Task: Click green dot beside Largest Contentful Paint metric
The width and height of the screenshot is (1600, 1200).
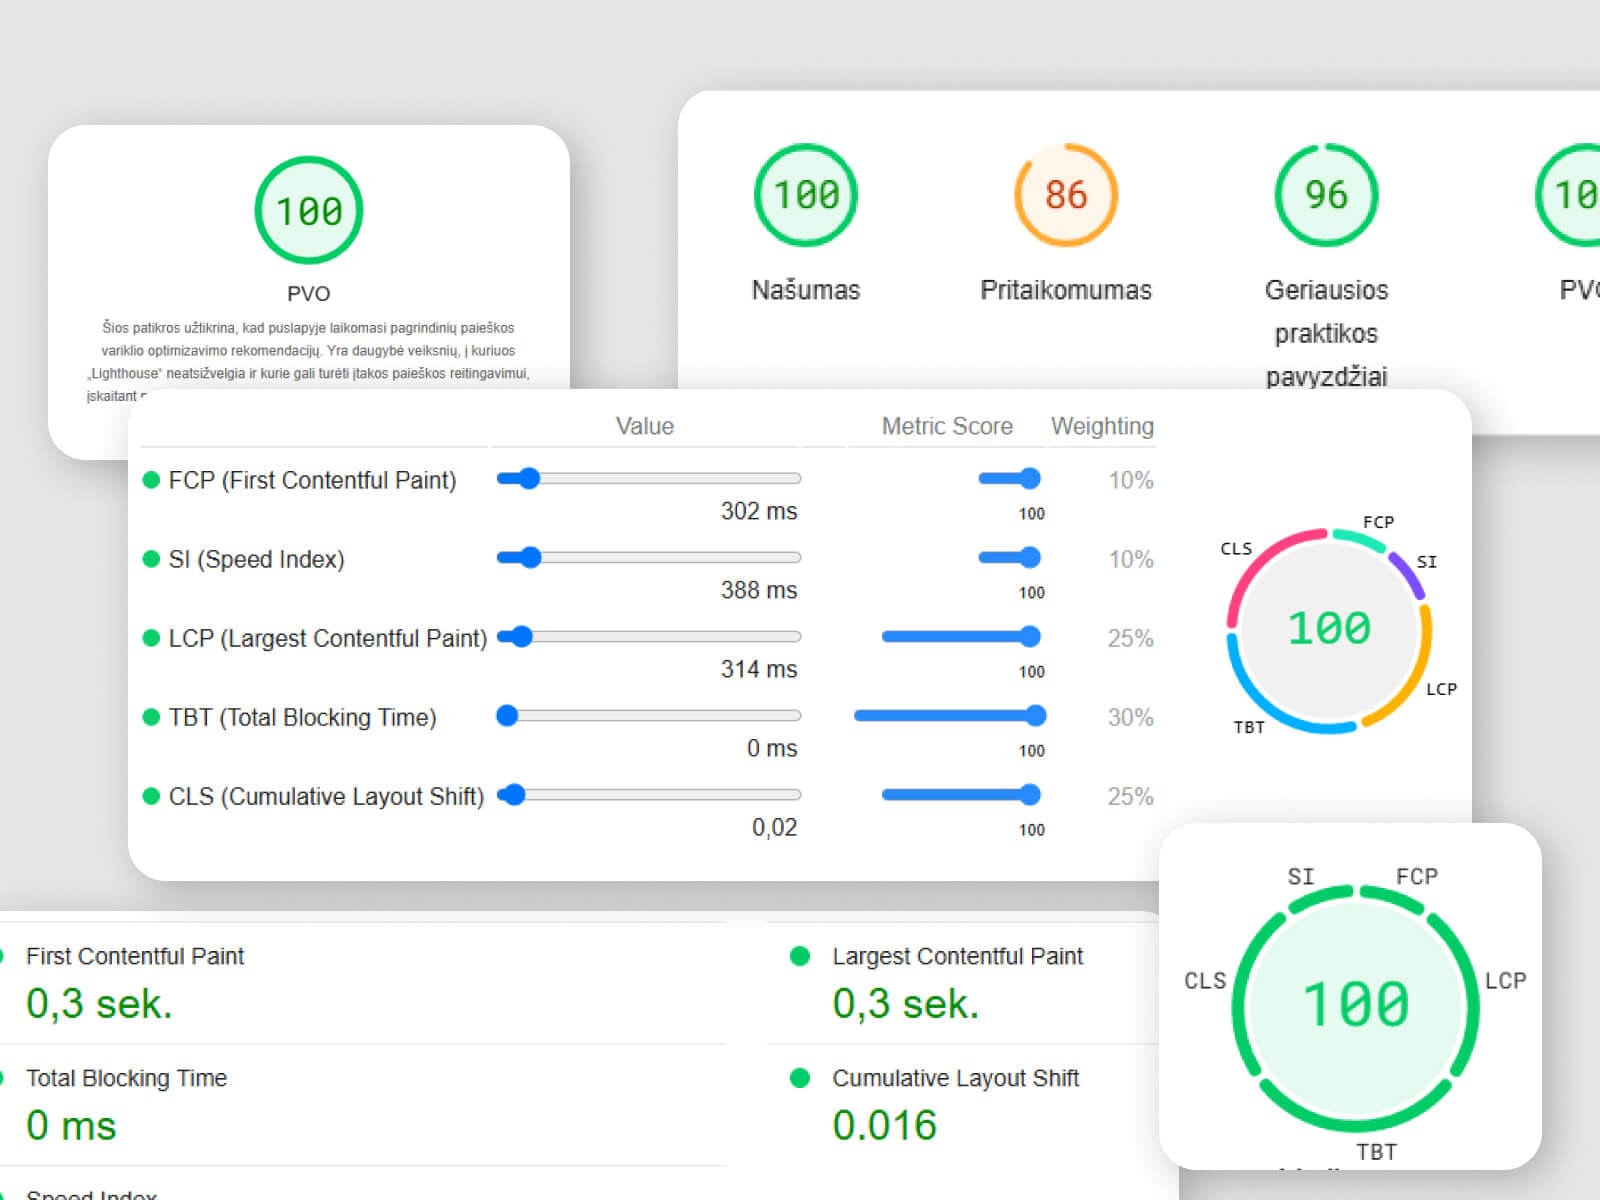Action: click(799, 956)
